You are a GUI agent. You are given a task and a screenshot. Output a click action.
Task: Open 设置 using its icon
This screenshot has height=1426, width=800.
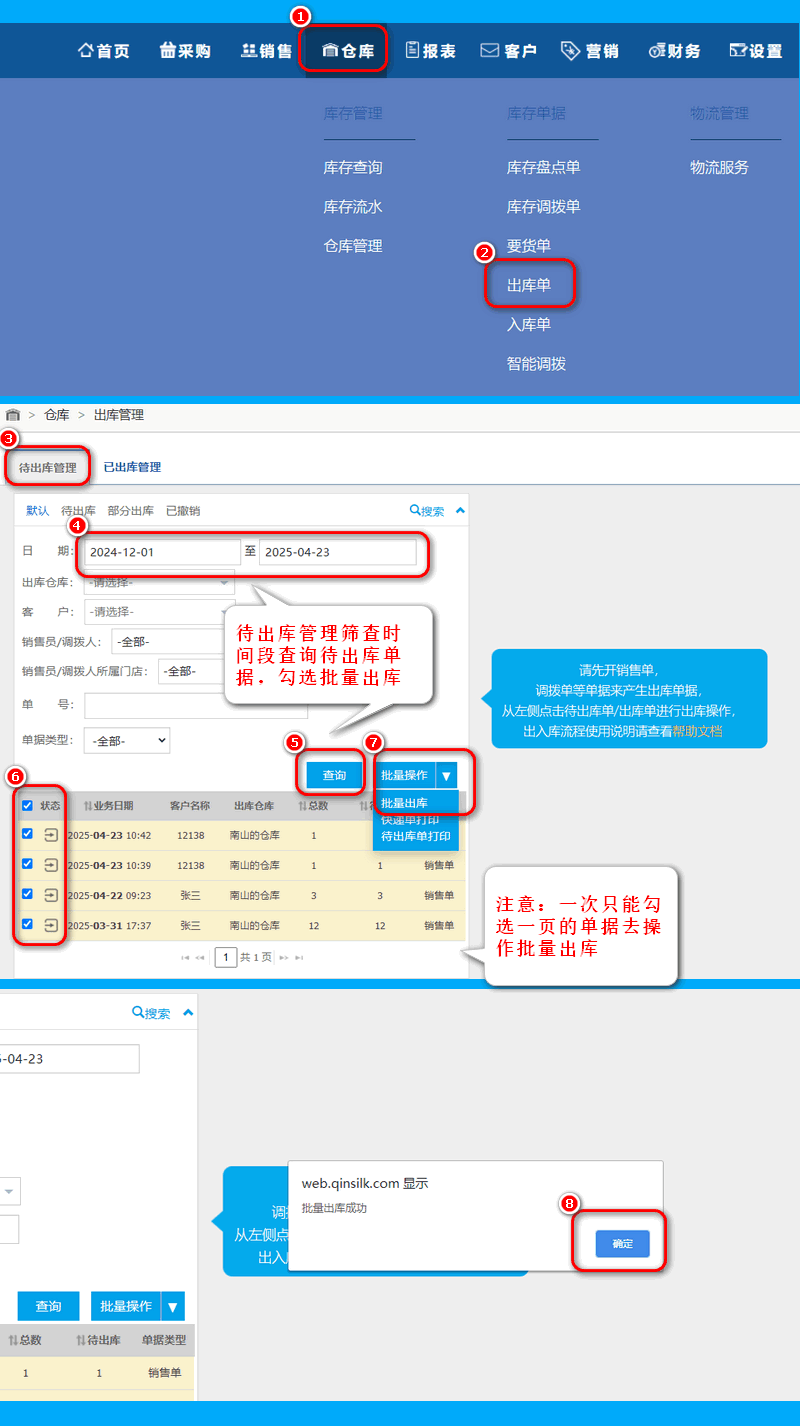(738, 51)
